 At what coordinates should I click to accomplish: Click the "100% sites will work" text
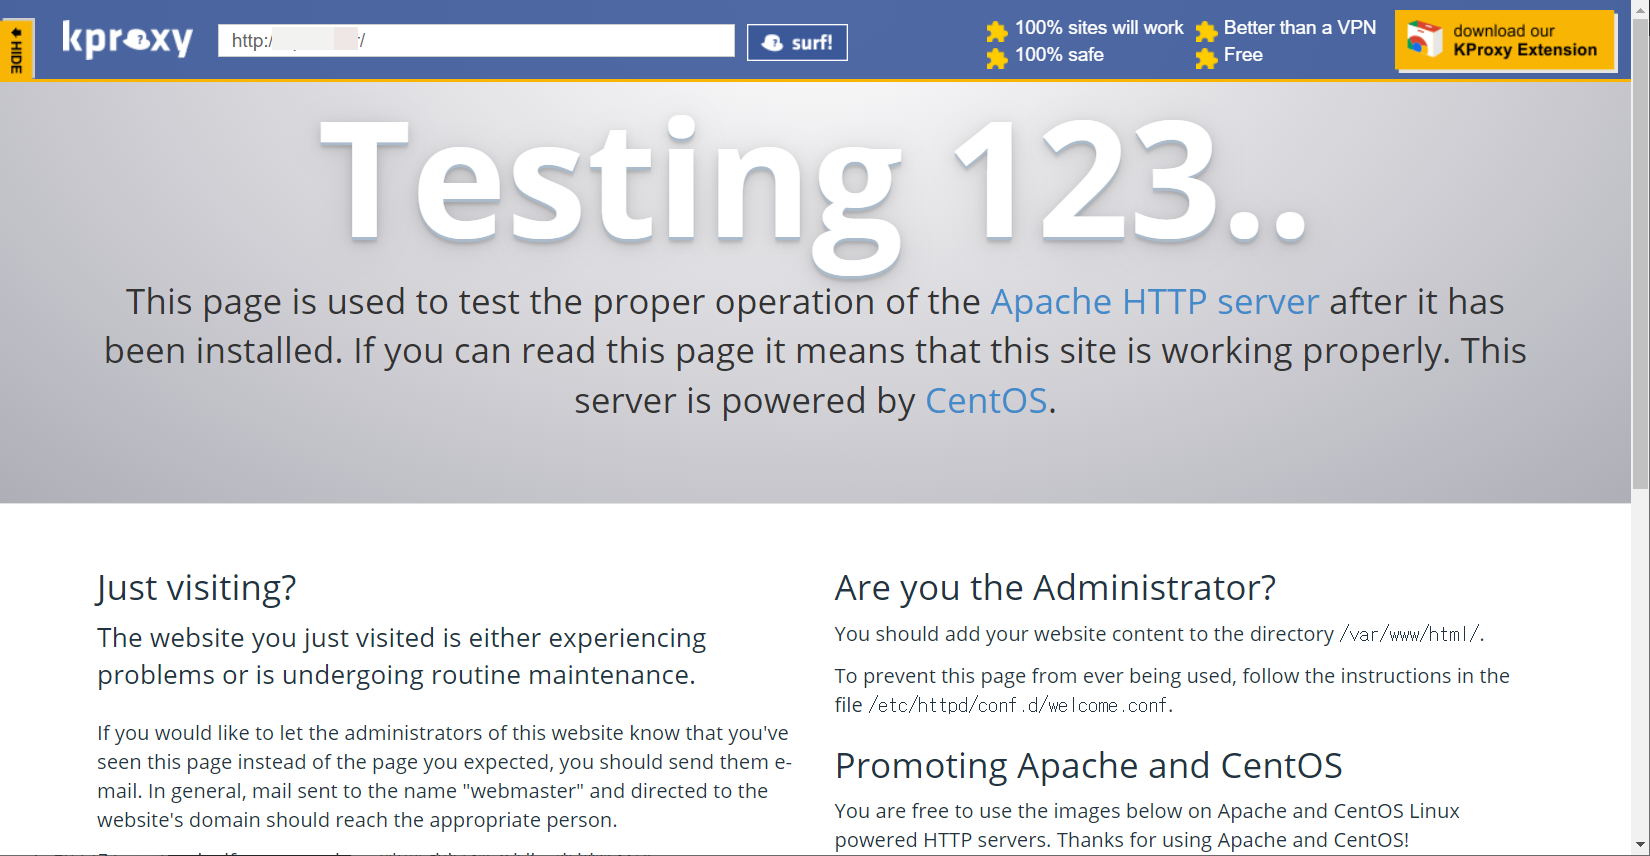click(x=1099, y=28)
